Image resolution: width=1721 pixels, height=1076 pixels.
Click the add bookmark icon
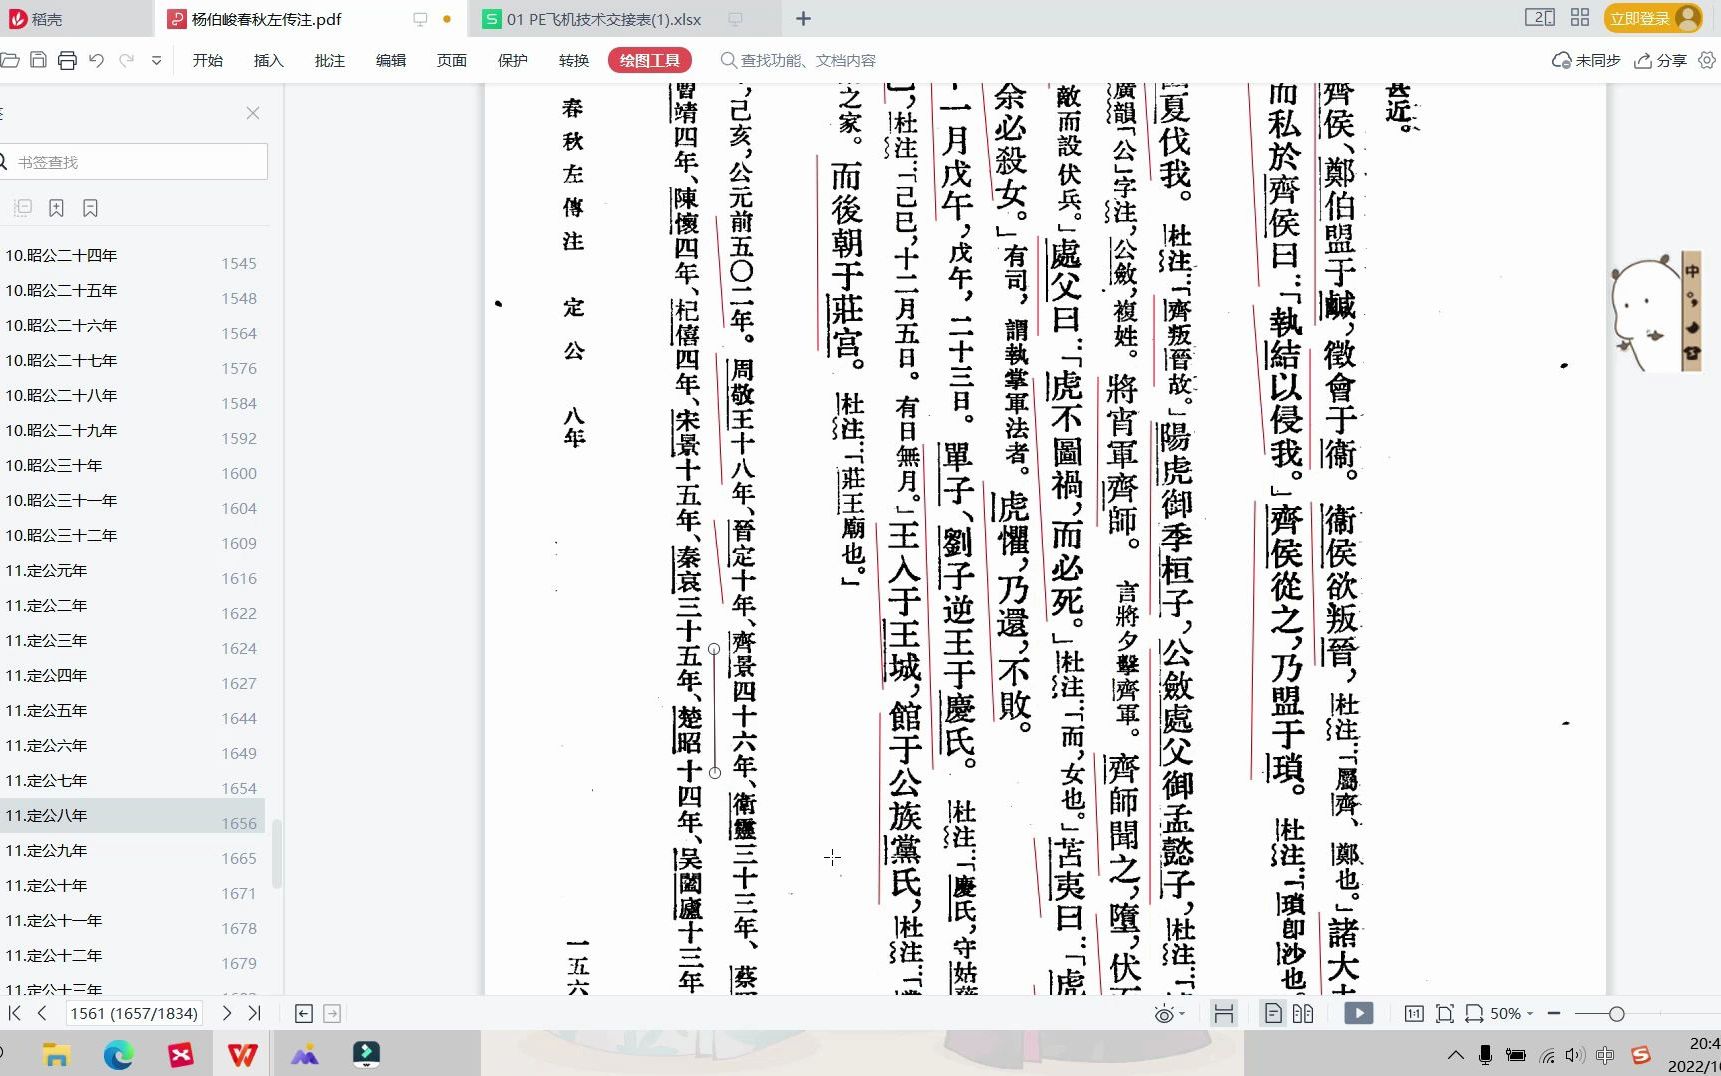point(57,207)
